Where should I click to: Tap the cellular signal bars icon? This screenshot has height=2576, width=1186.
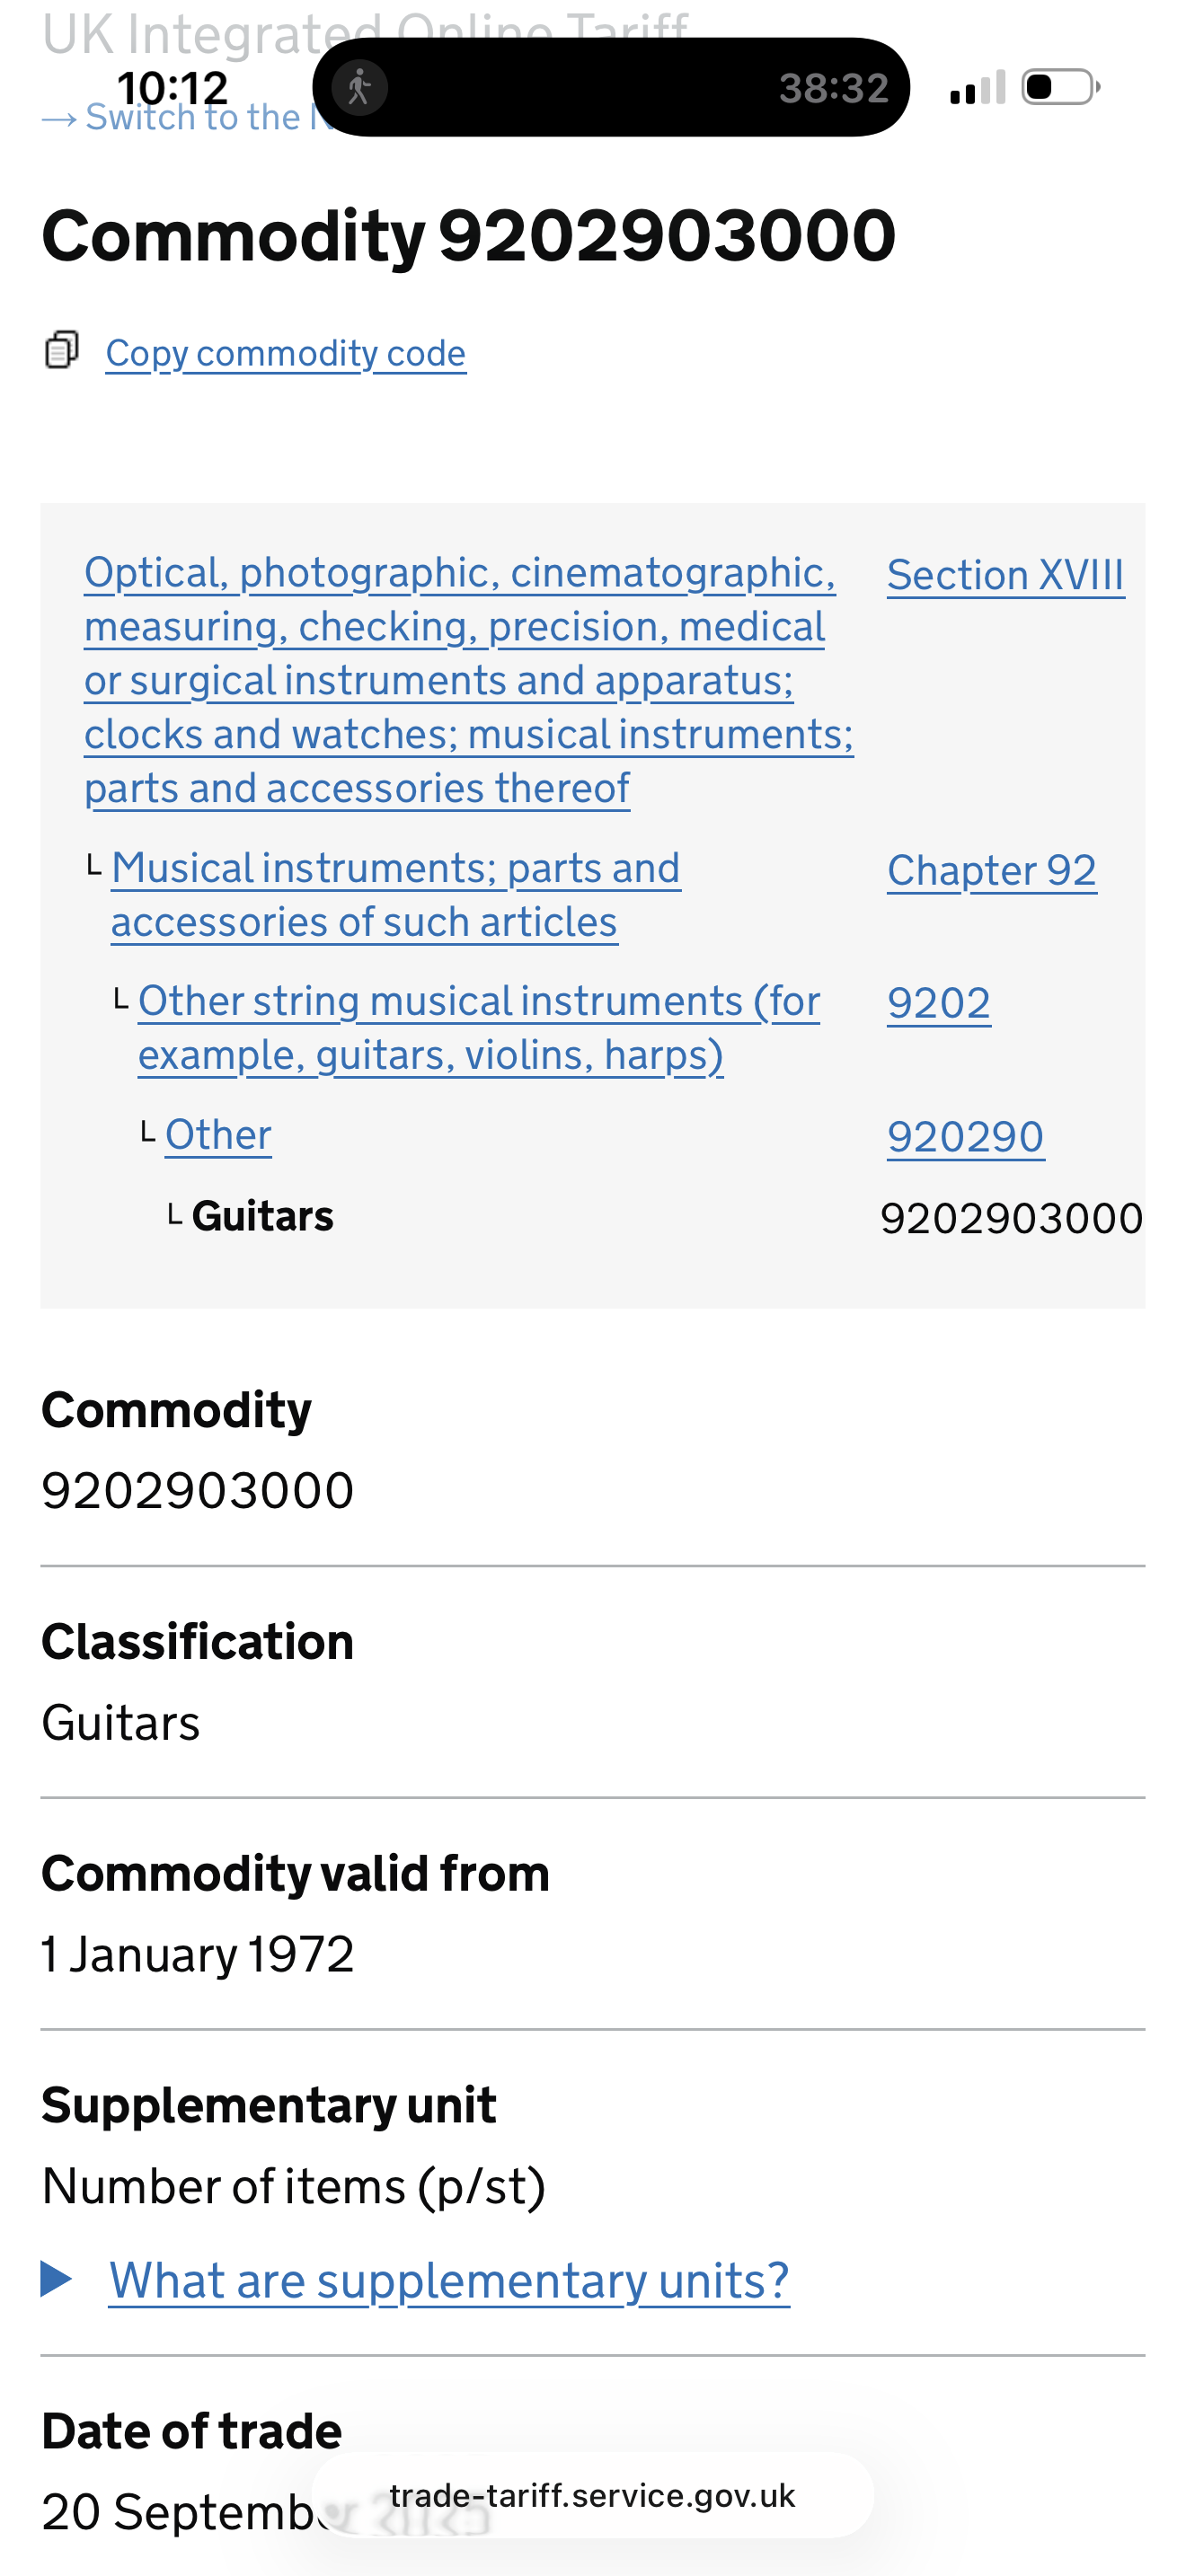977,88
